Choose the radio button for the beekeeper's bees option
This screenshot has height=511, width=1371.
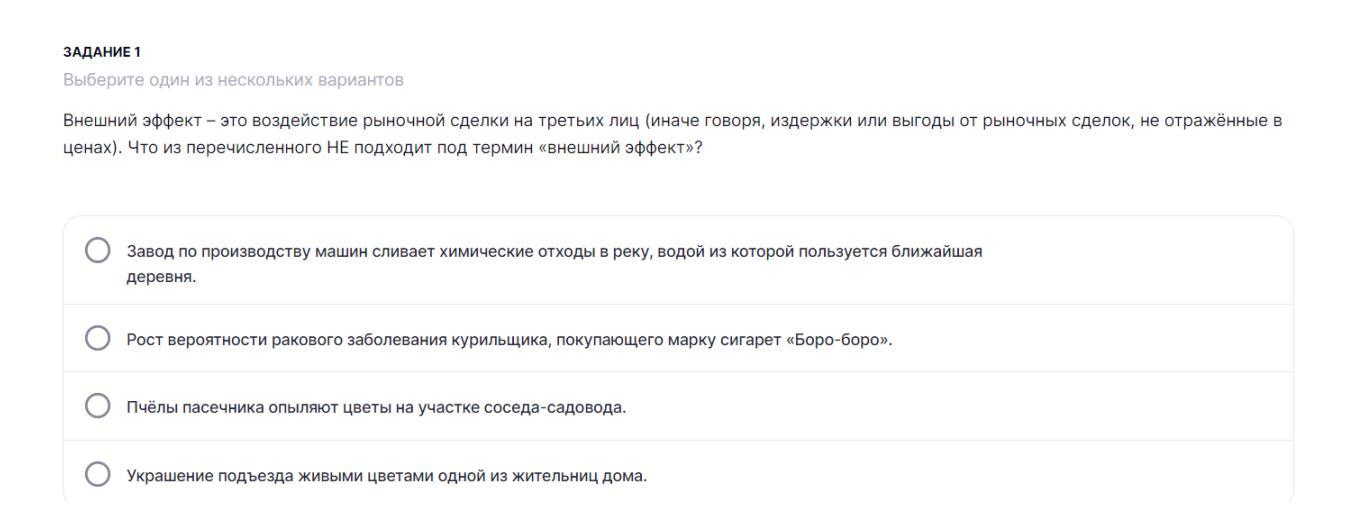click(98, 407)
